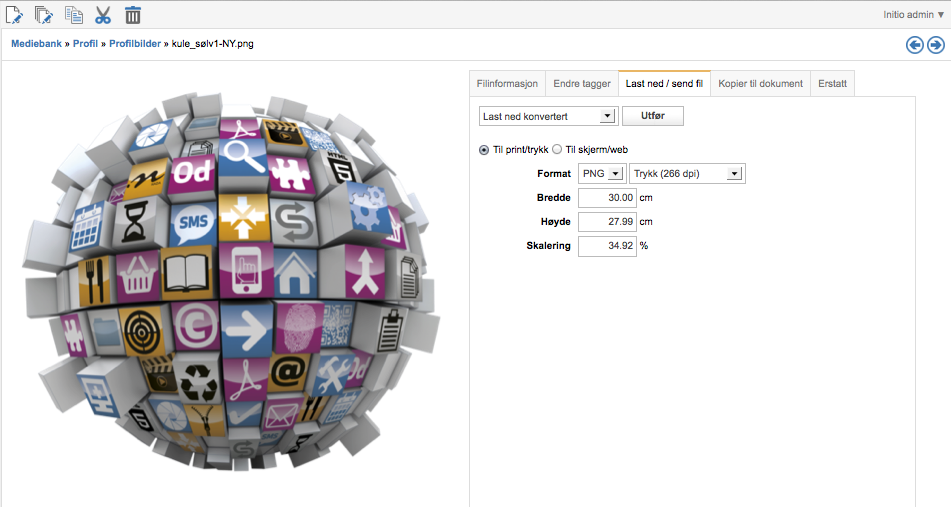
Task: Delete the file using trash icon
Action: [133, 14]
